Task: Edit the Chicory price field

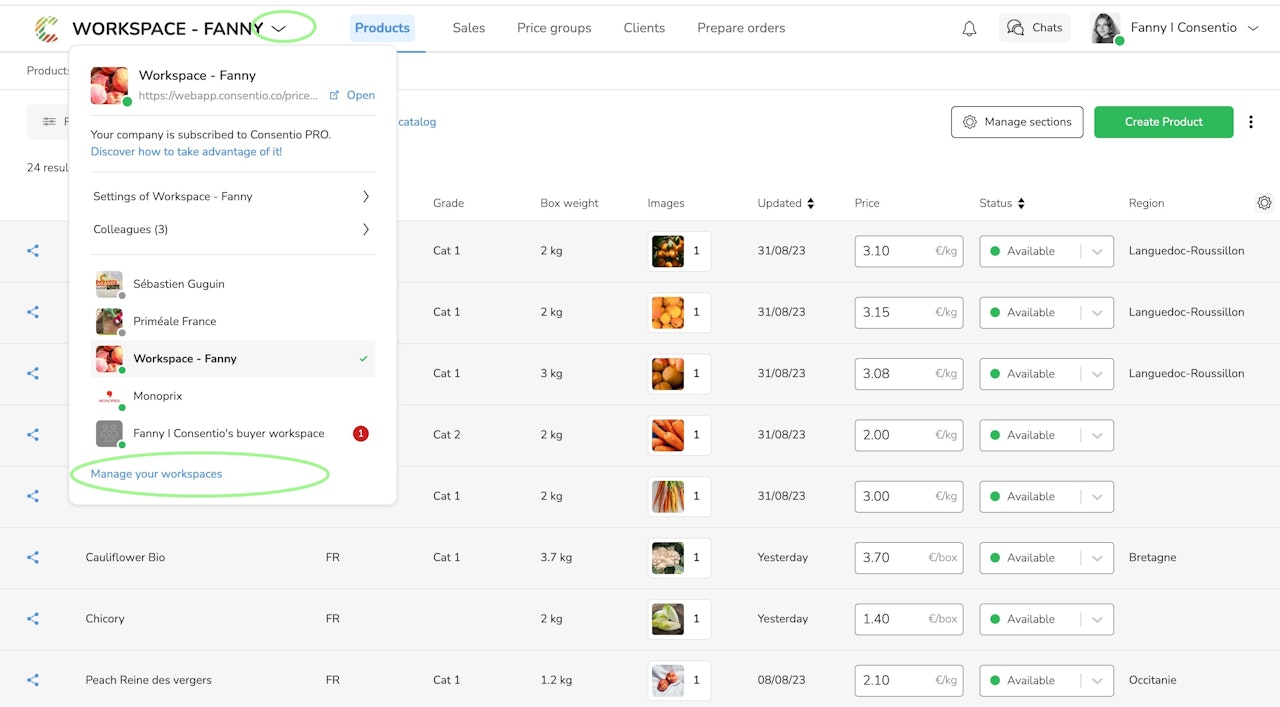Action: 890,619
